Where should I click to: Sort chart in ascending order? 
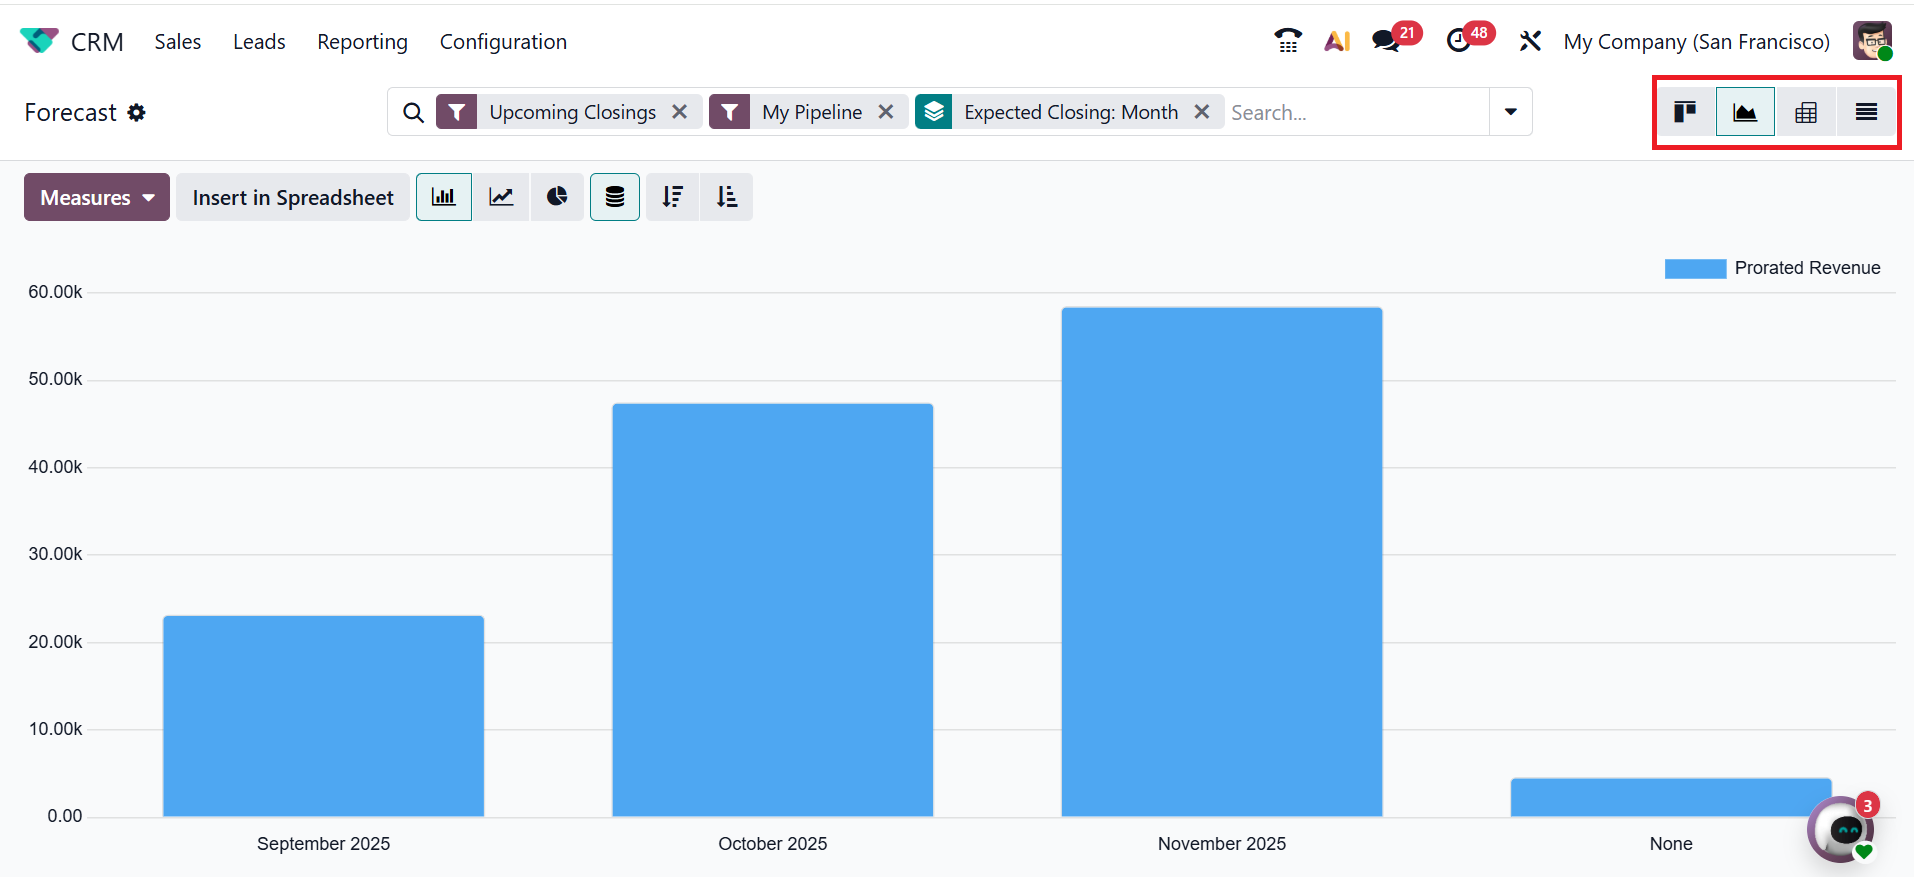(727, 197)
